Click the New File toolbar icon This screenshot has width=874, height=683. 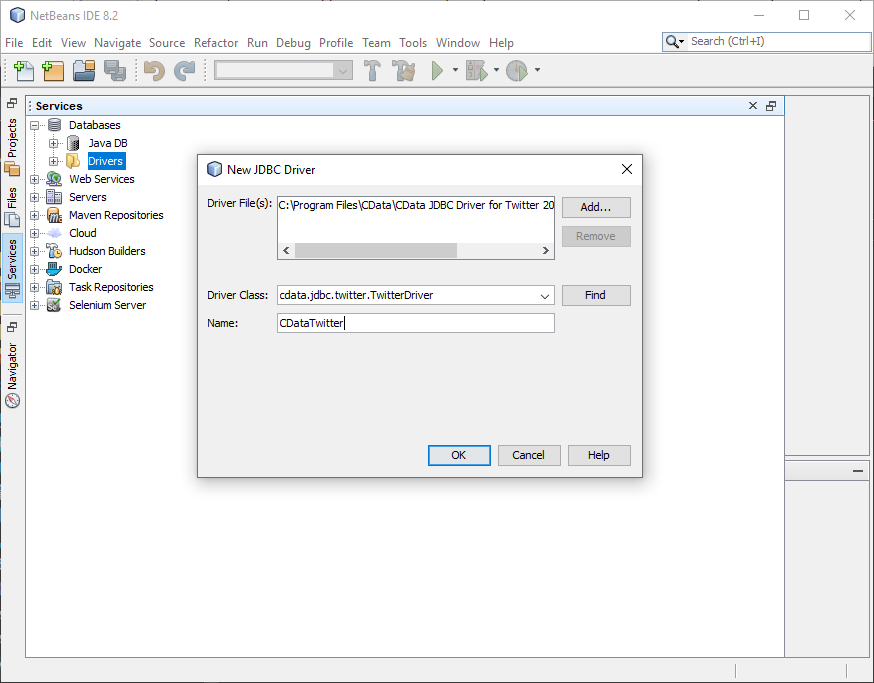click(x=24, y=71)
